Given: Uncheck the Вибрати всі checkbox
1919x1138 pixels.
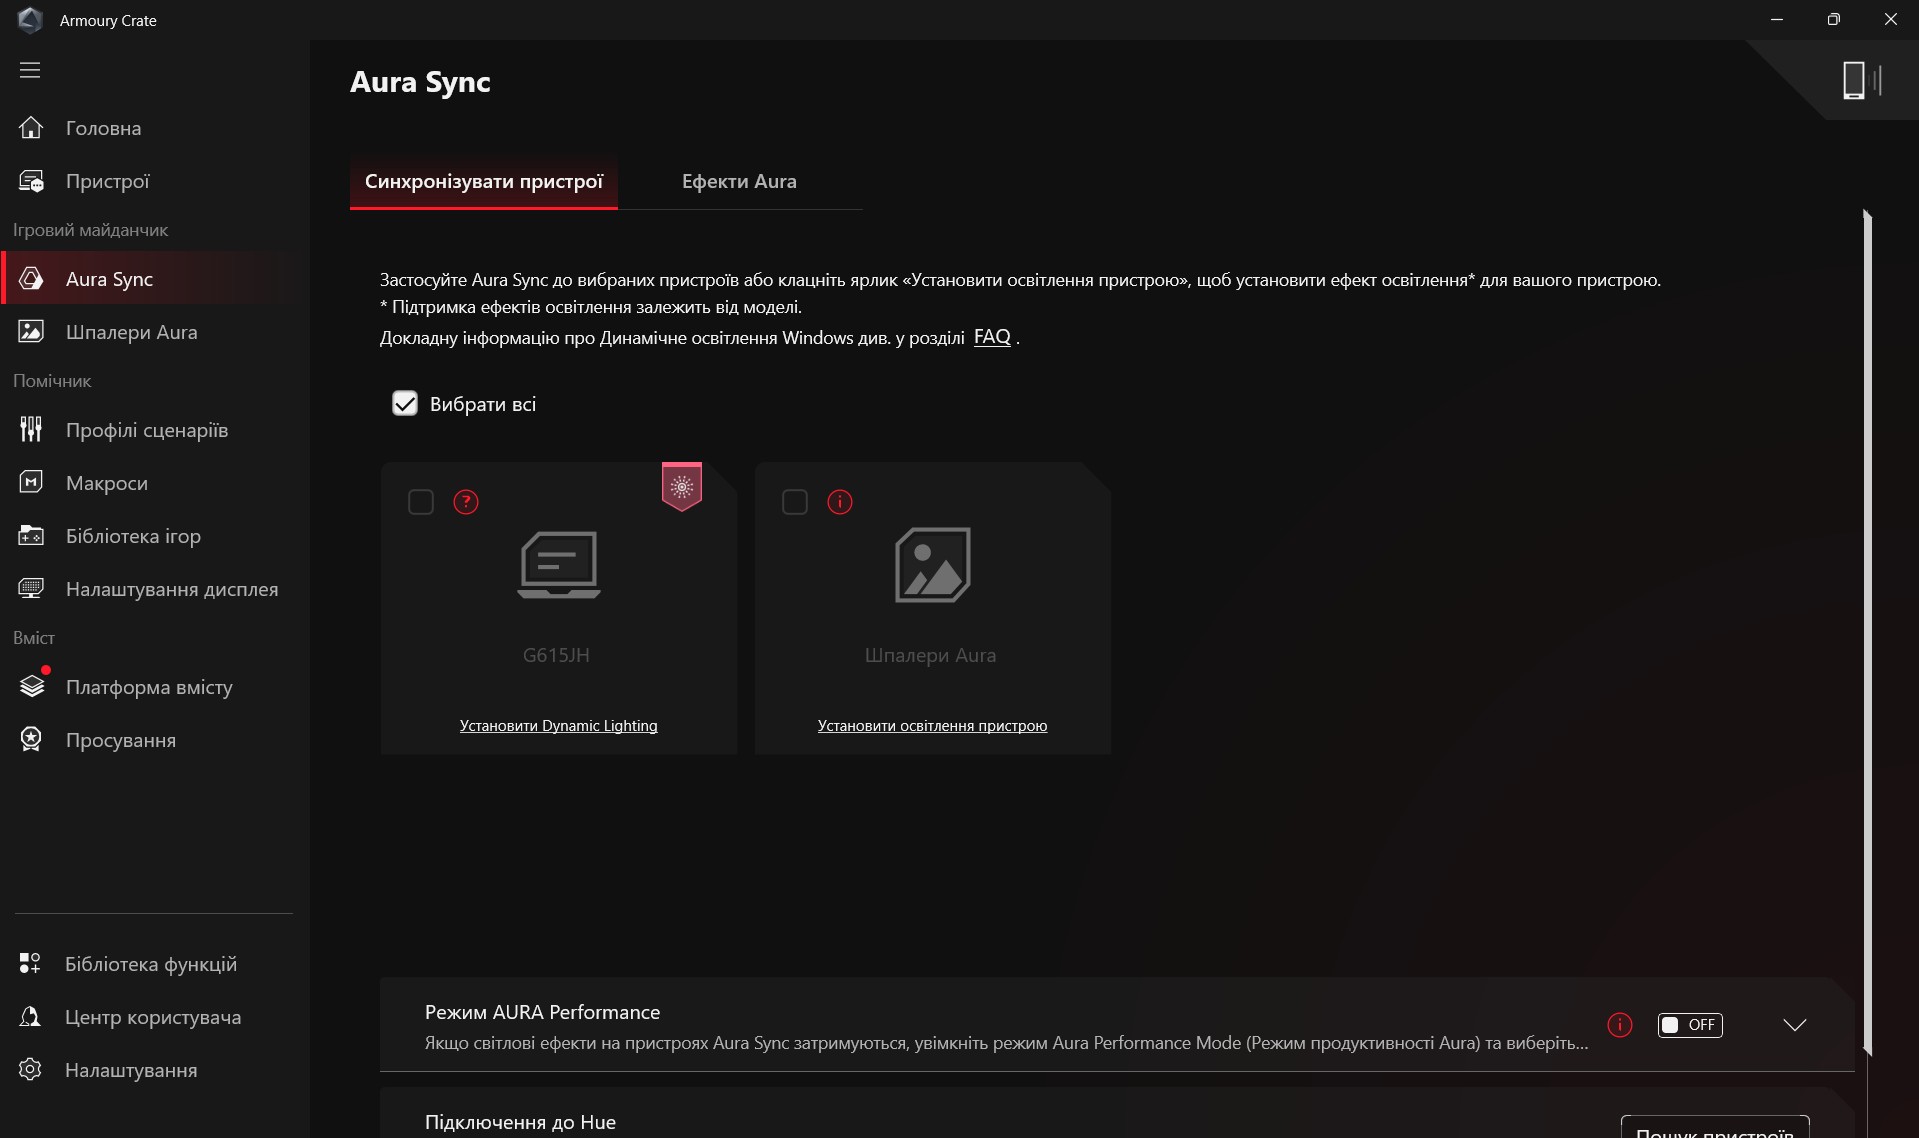Looking at the screenshot, I should coord(405,404).
